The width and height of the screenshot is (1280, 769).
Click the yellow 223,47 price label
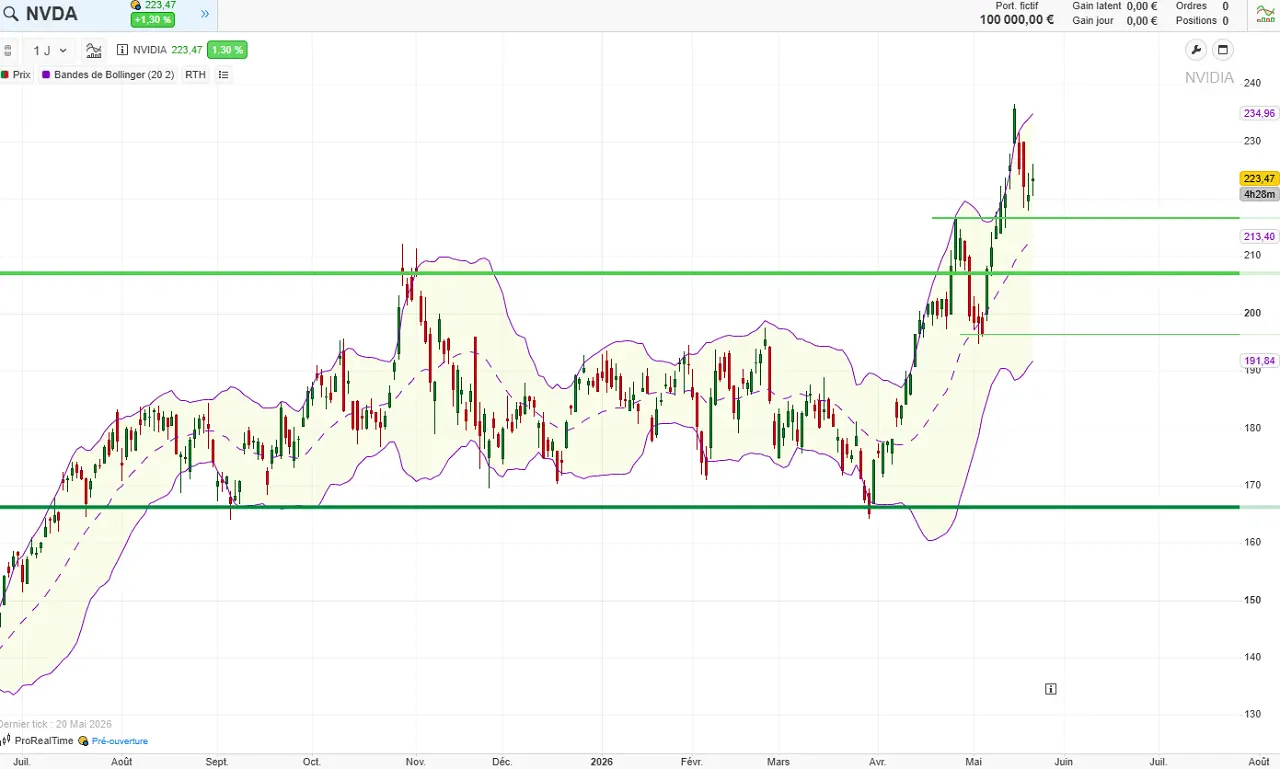coord(1258,179)
